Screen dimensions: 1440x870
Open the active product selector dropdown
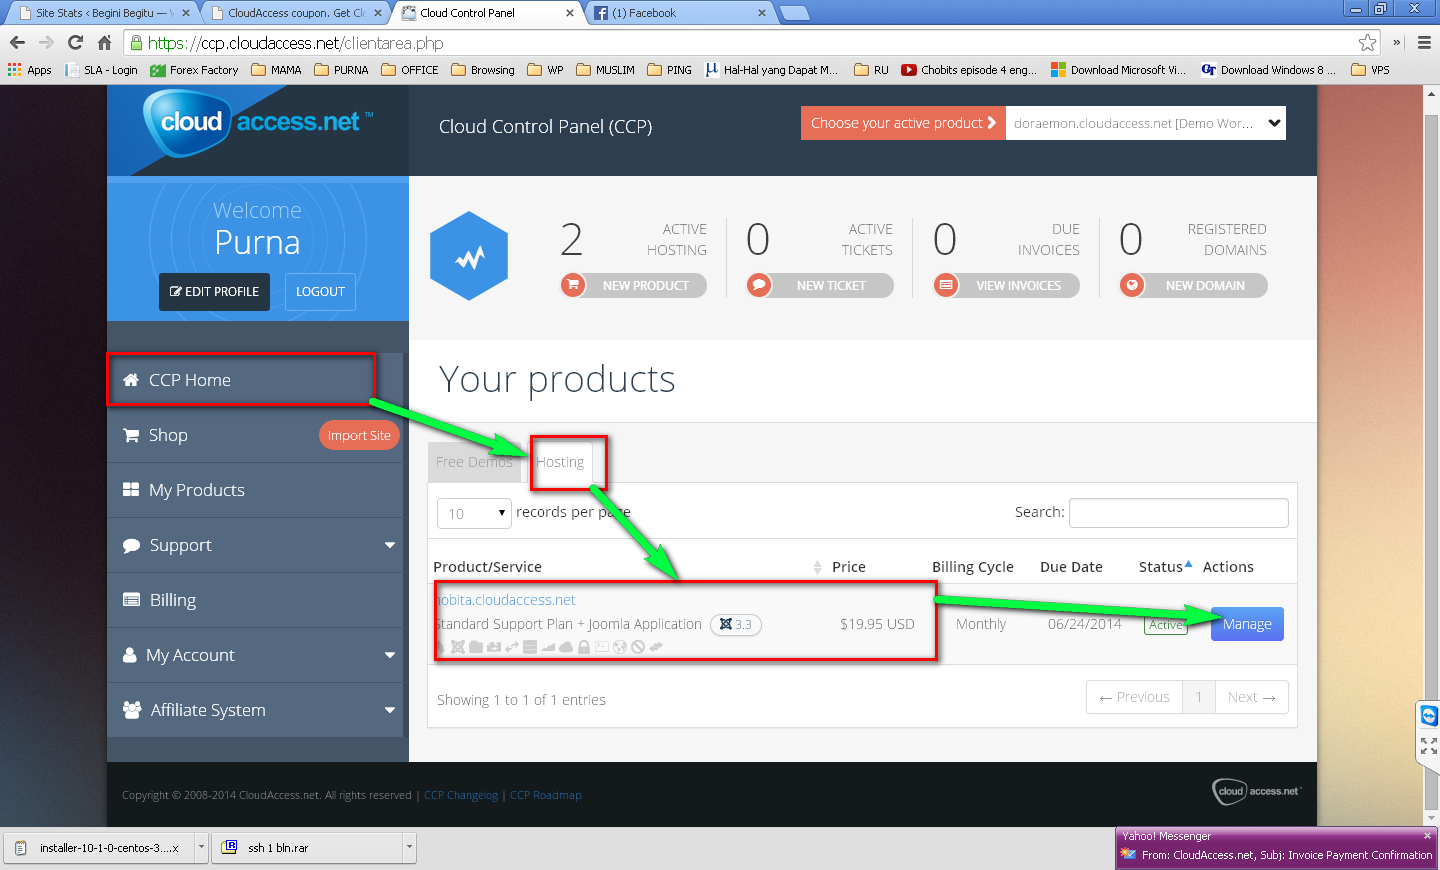click(x=1146, y=123)
